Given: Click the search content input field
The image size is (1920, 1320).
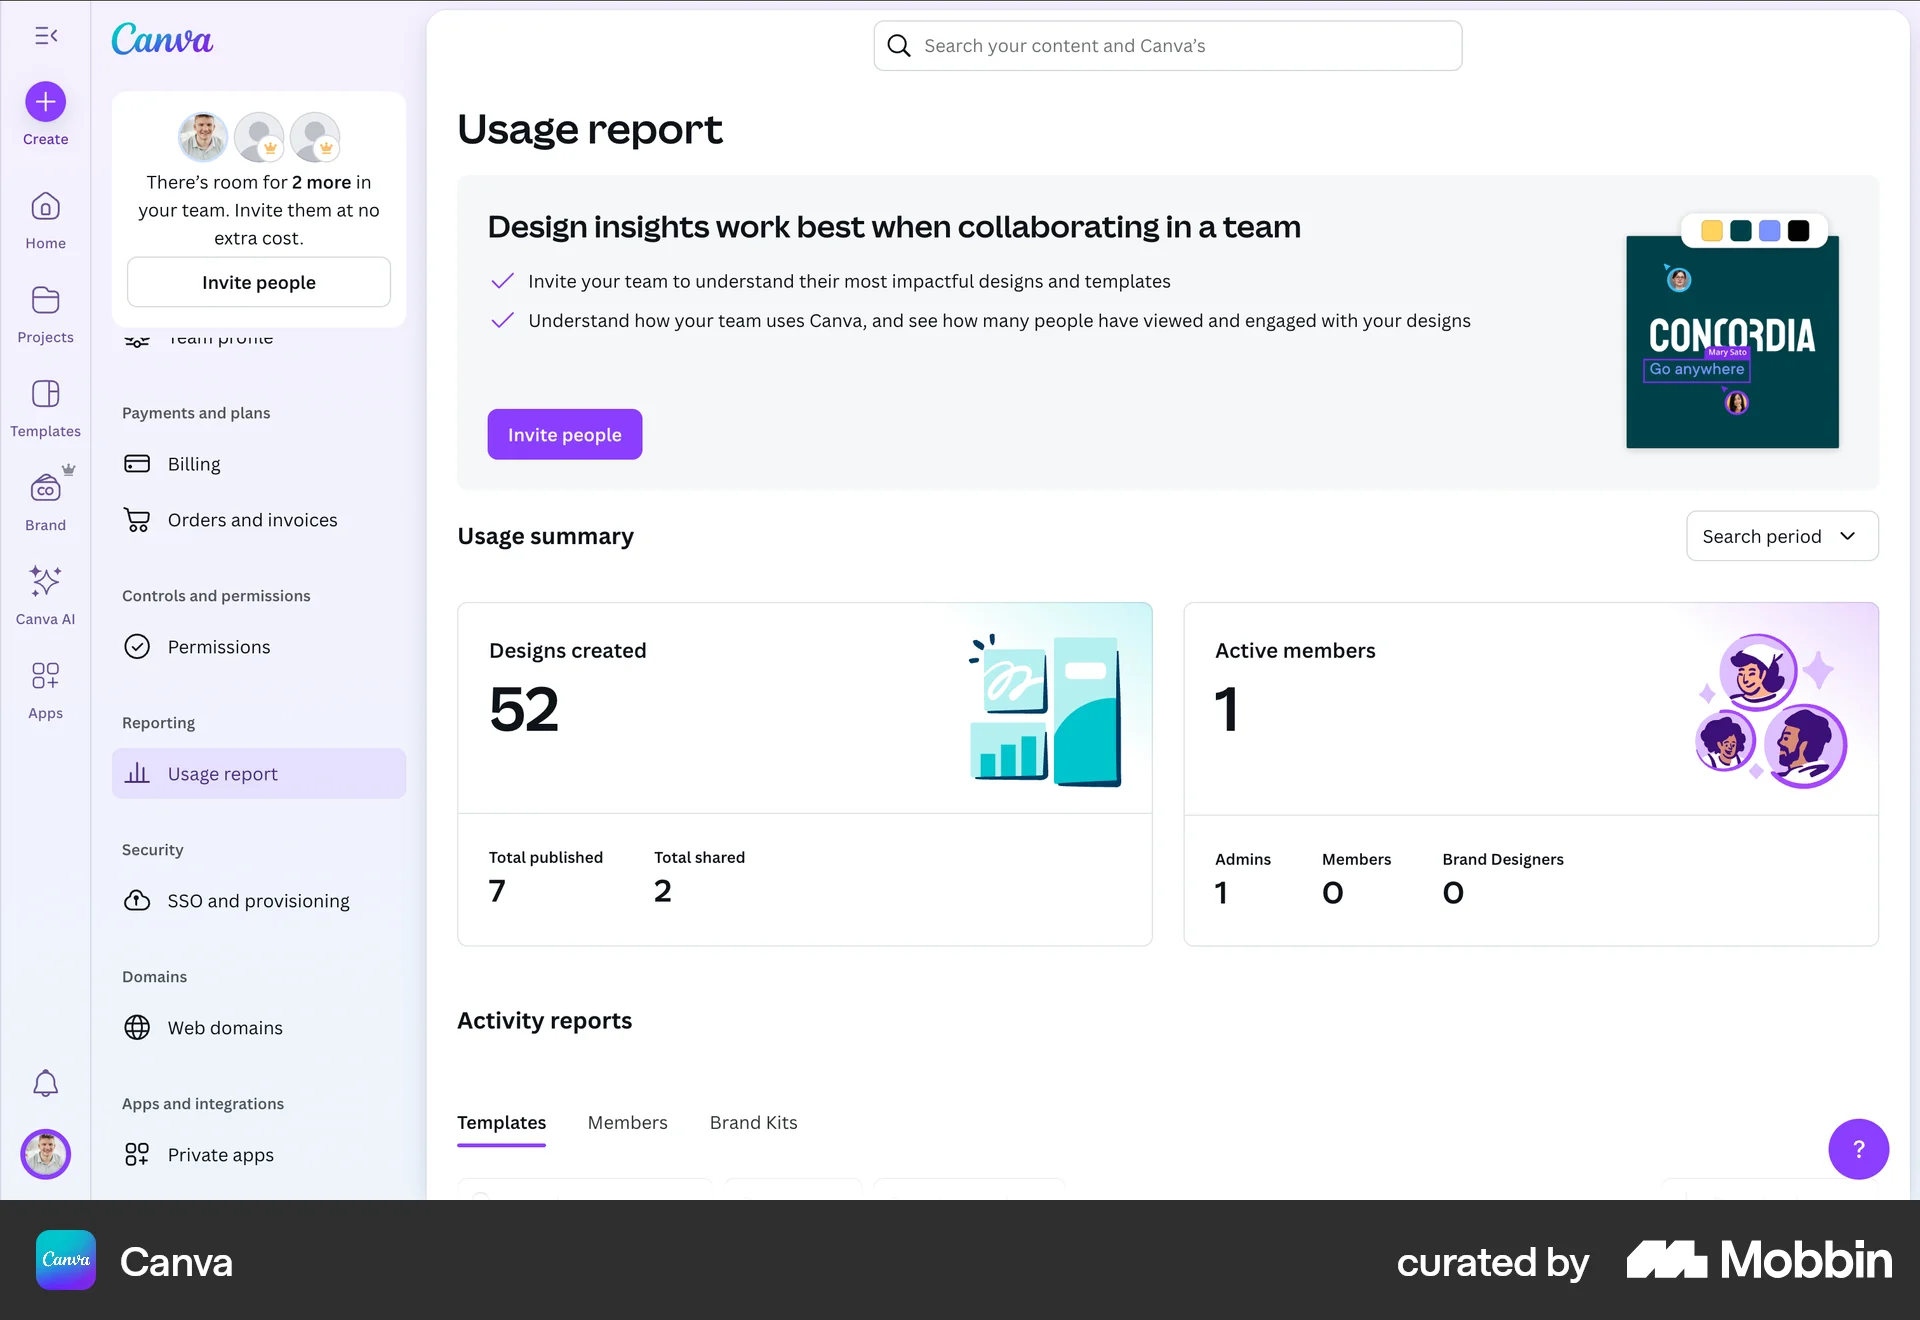Looking at the screenshot, I should coord(1166,45).
